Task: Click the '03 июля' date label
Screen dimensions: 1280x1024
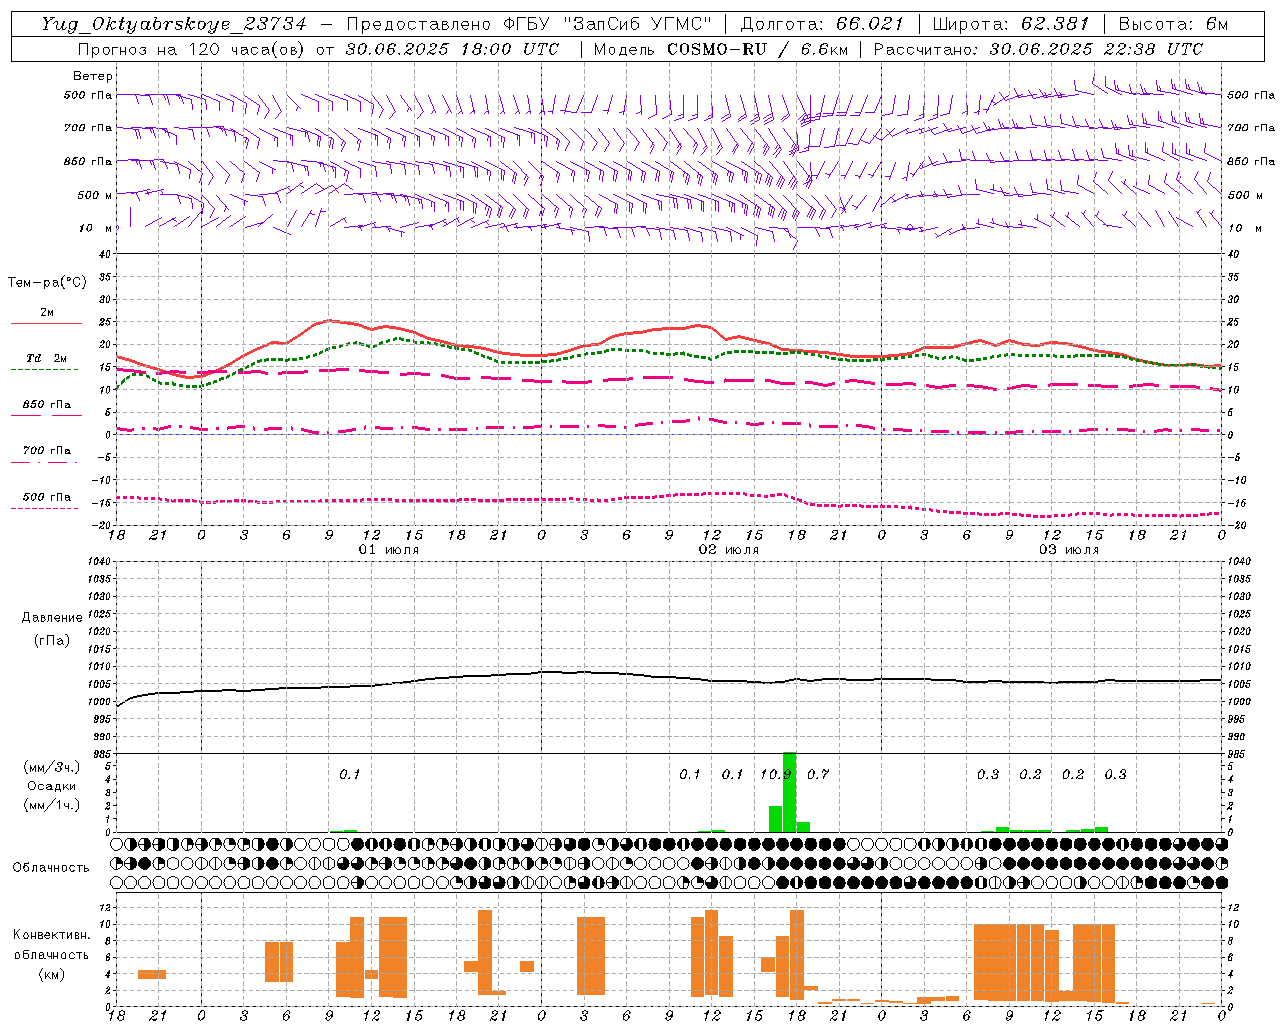Action: tap(1069, 550)
